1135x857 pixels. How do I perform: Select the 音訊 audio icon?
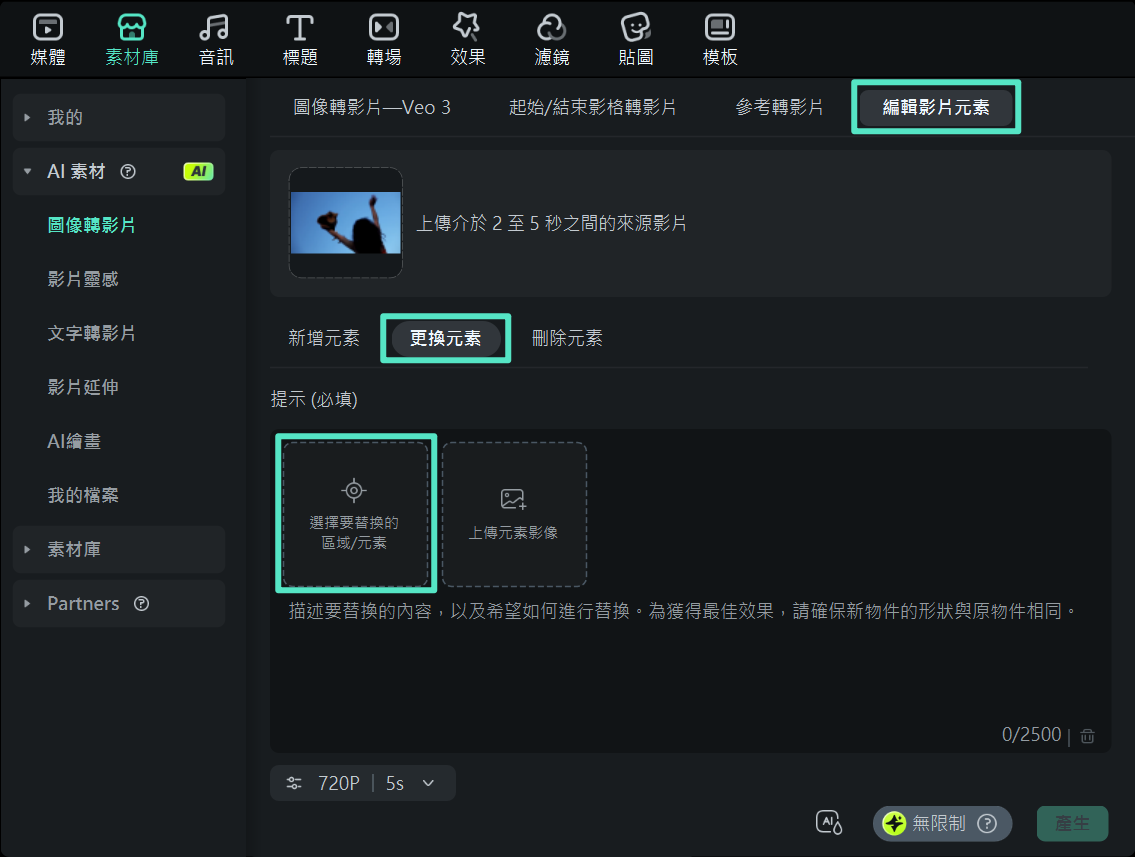click(x=216, y=38)
